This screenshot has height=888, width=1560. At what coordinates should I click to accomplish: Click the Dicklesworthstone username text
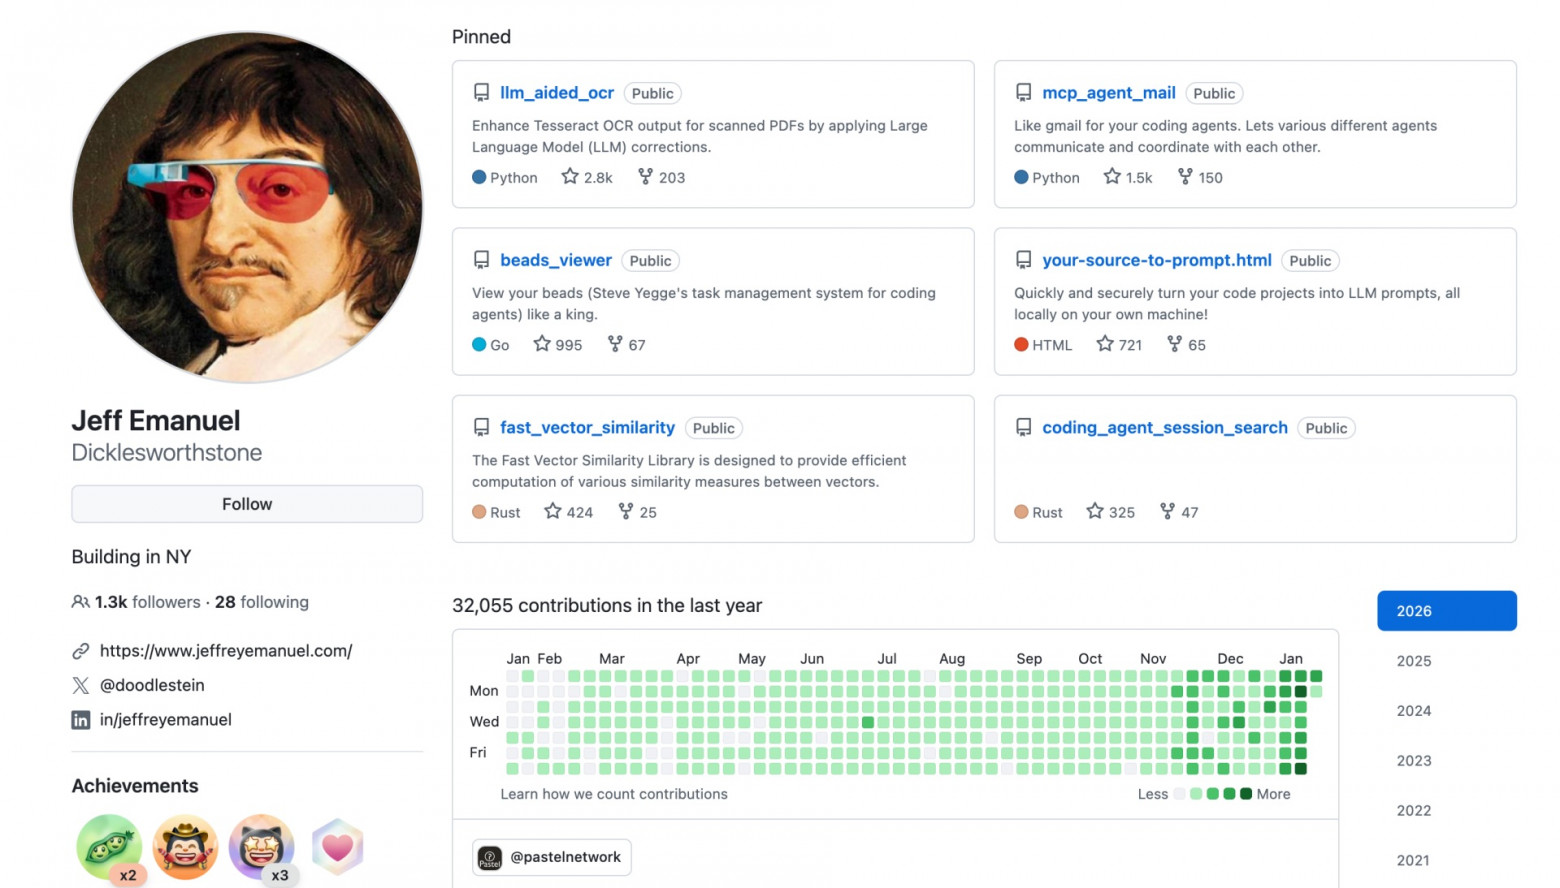click(167, 453)
